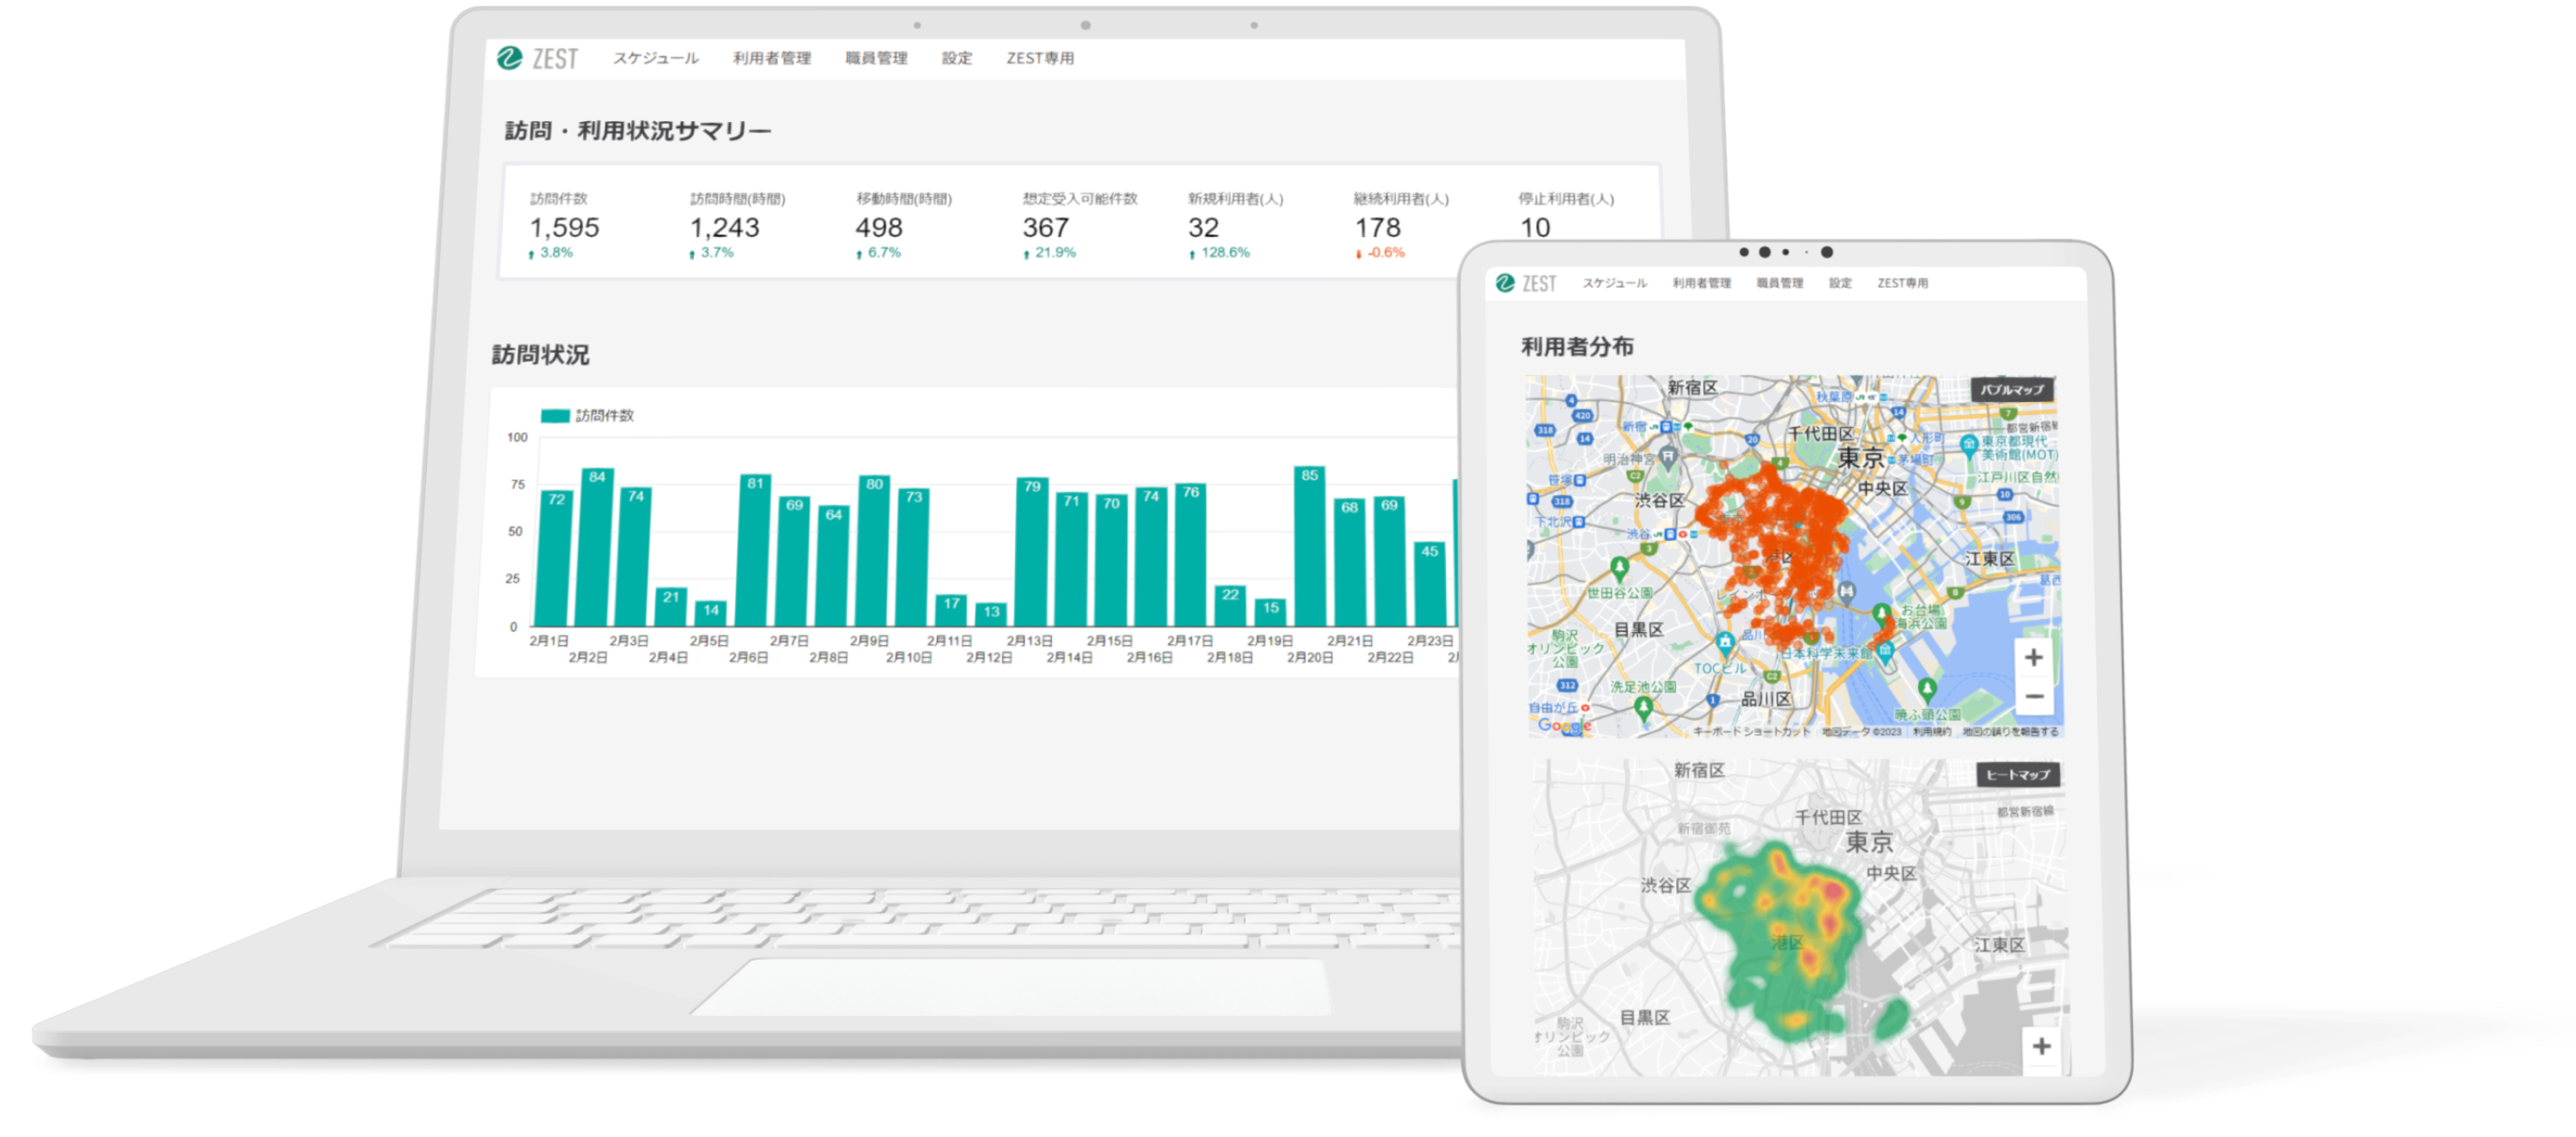Open 地図の誤りを報告する link
The height and width of the screenshot is (1137, 2576).
point(2009,732)
